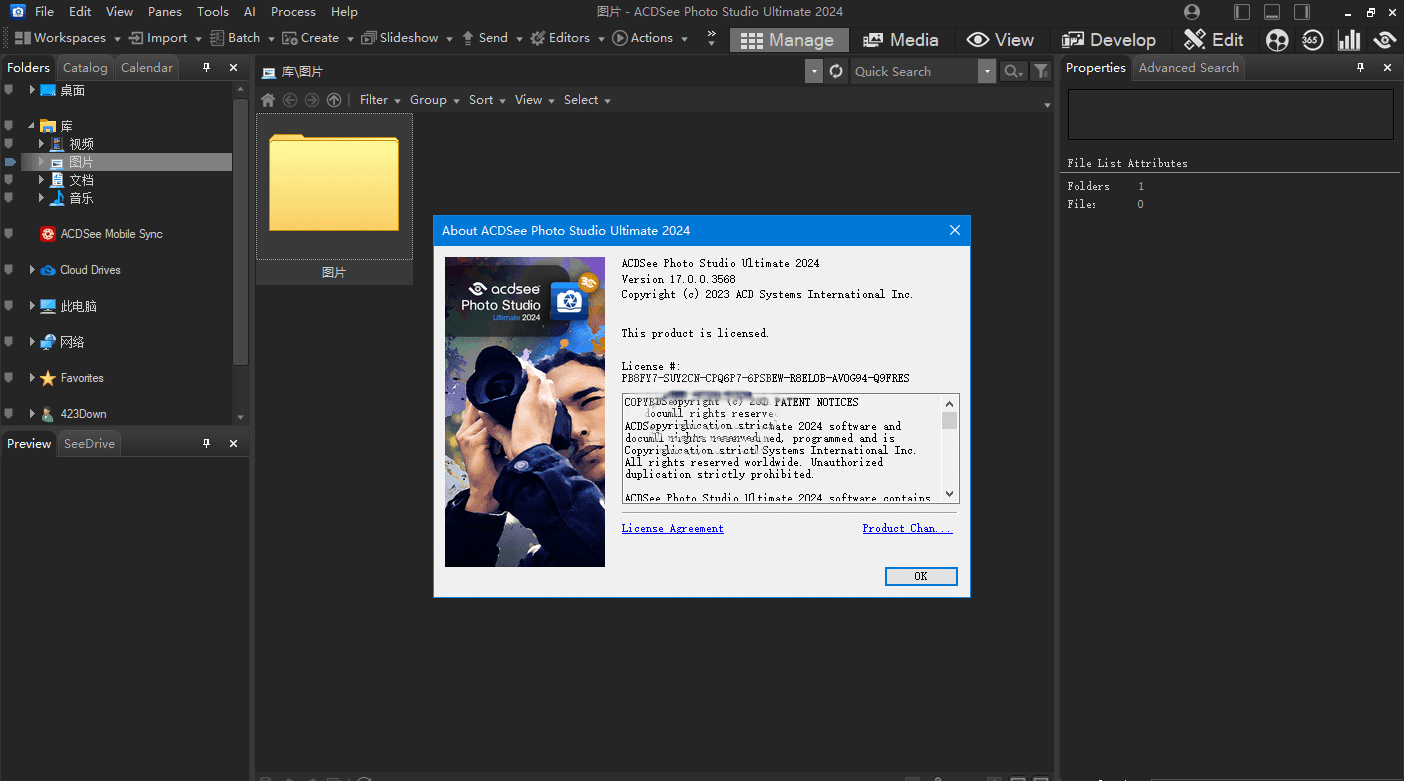Toggle Easy-Select marker beside 此电脑
This screenshot has width=1404, height=781.
(9, 306)
